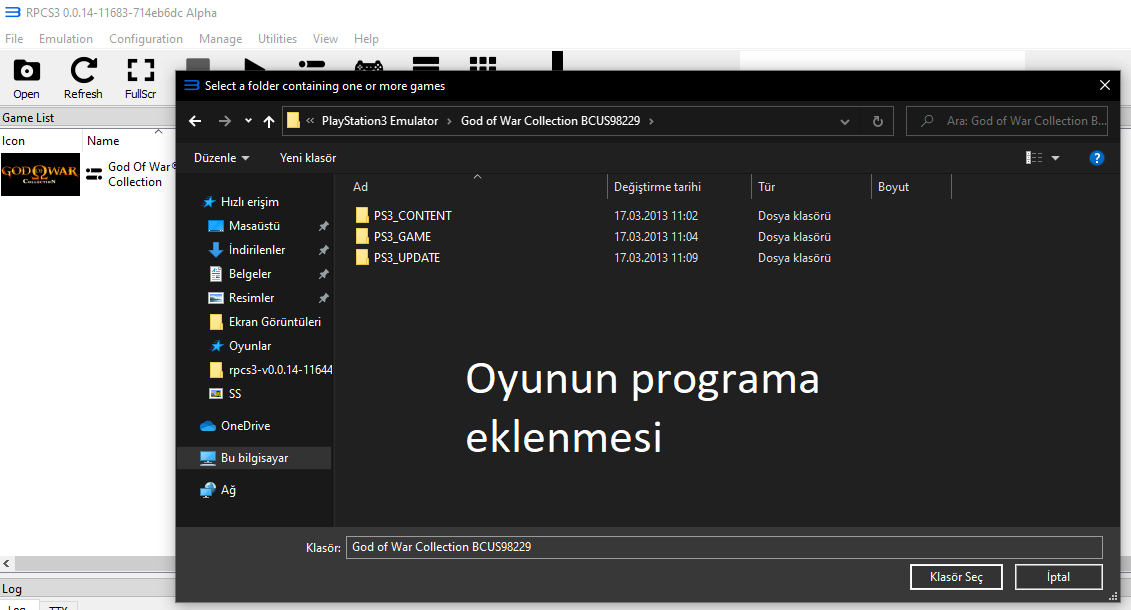Select the PS3_CONTENT folder
Viewport: 1131px width, 610px height.
pyautogui.click(x=403, y=216)
